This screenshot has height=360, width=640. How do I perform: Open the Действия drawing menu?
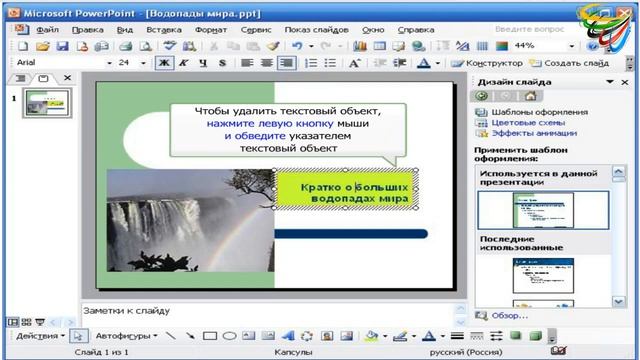point(40,336)
